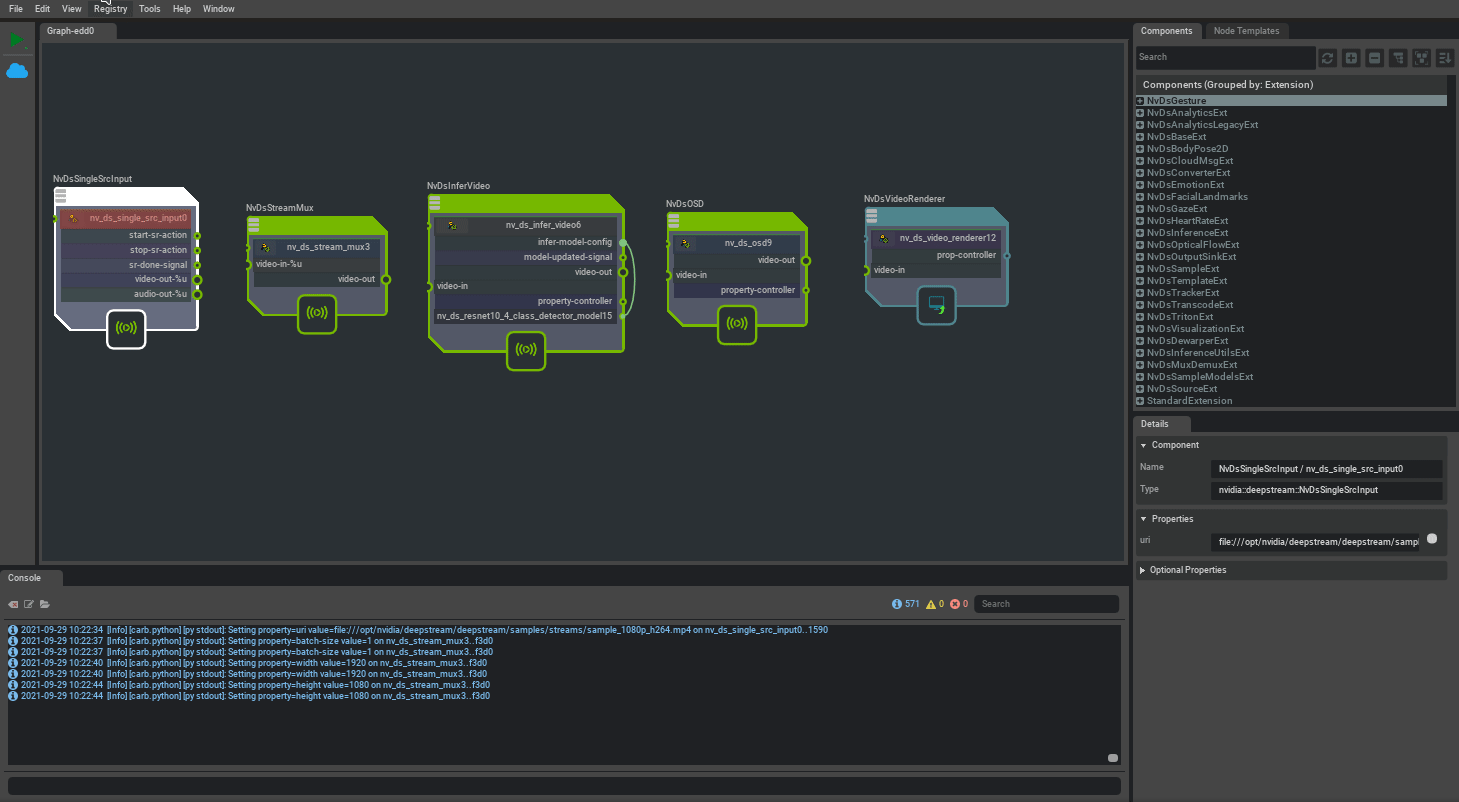Click the refresh icon in Components panel
The height and width of the screenshot is (802, 1459).
click(1327, 58)
